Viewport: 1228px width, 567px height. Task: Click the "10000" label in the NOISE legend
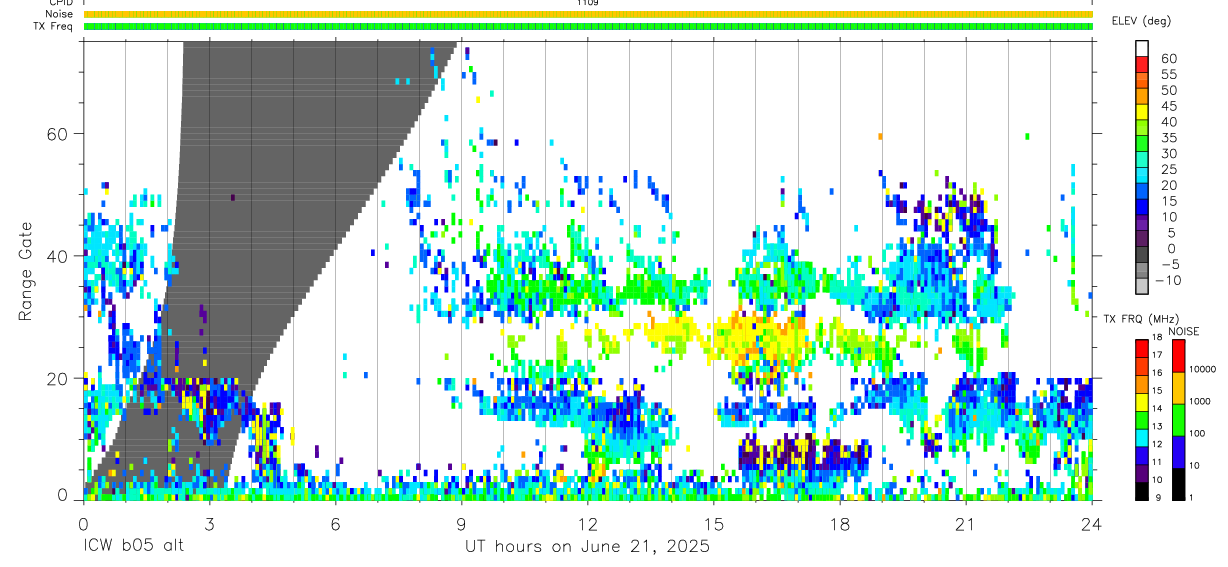pyautogui.click(x=1203, y=370)
